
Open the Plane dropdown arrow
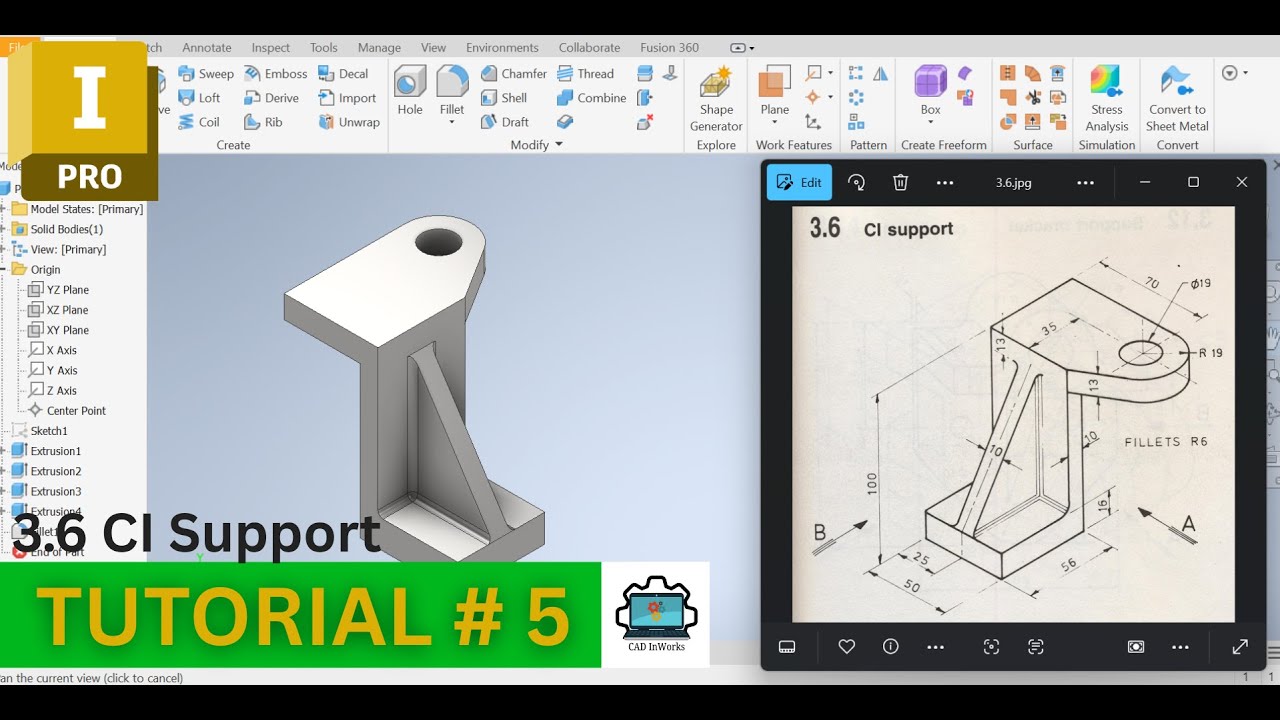(775, 122)
